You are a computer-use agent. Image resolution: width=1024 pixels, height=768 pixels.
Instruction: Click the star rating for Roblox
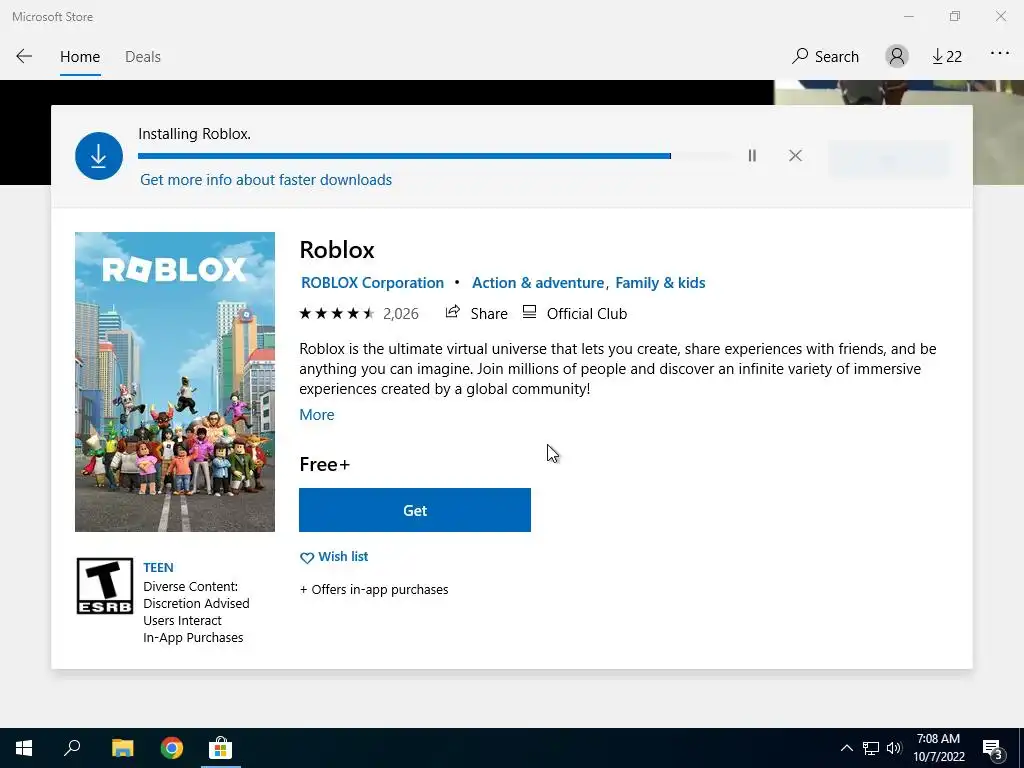[x=336, y=313]
